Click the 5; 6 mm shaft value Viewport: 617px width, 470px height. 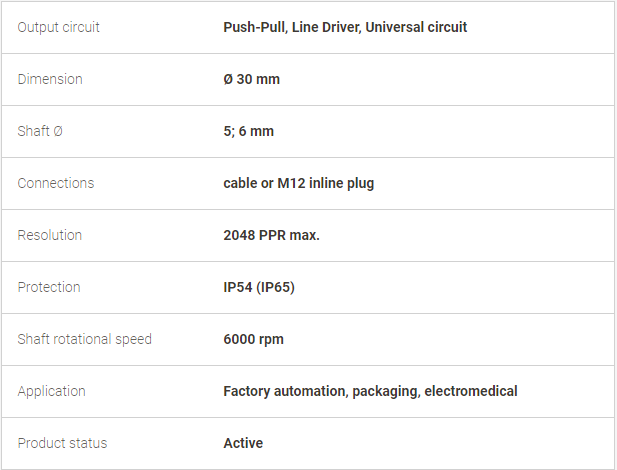(x=248, y=131)
